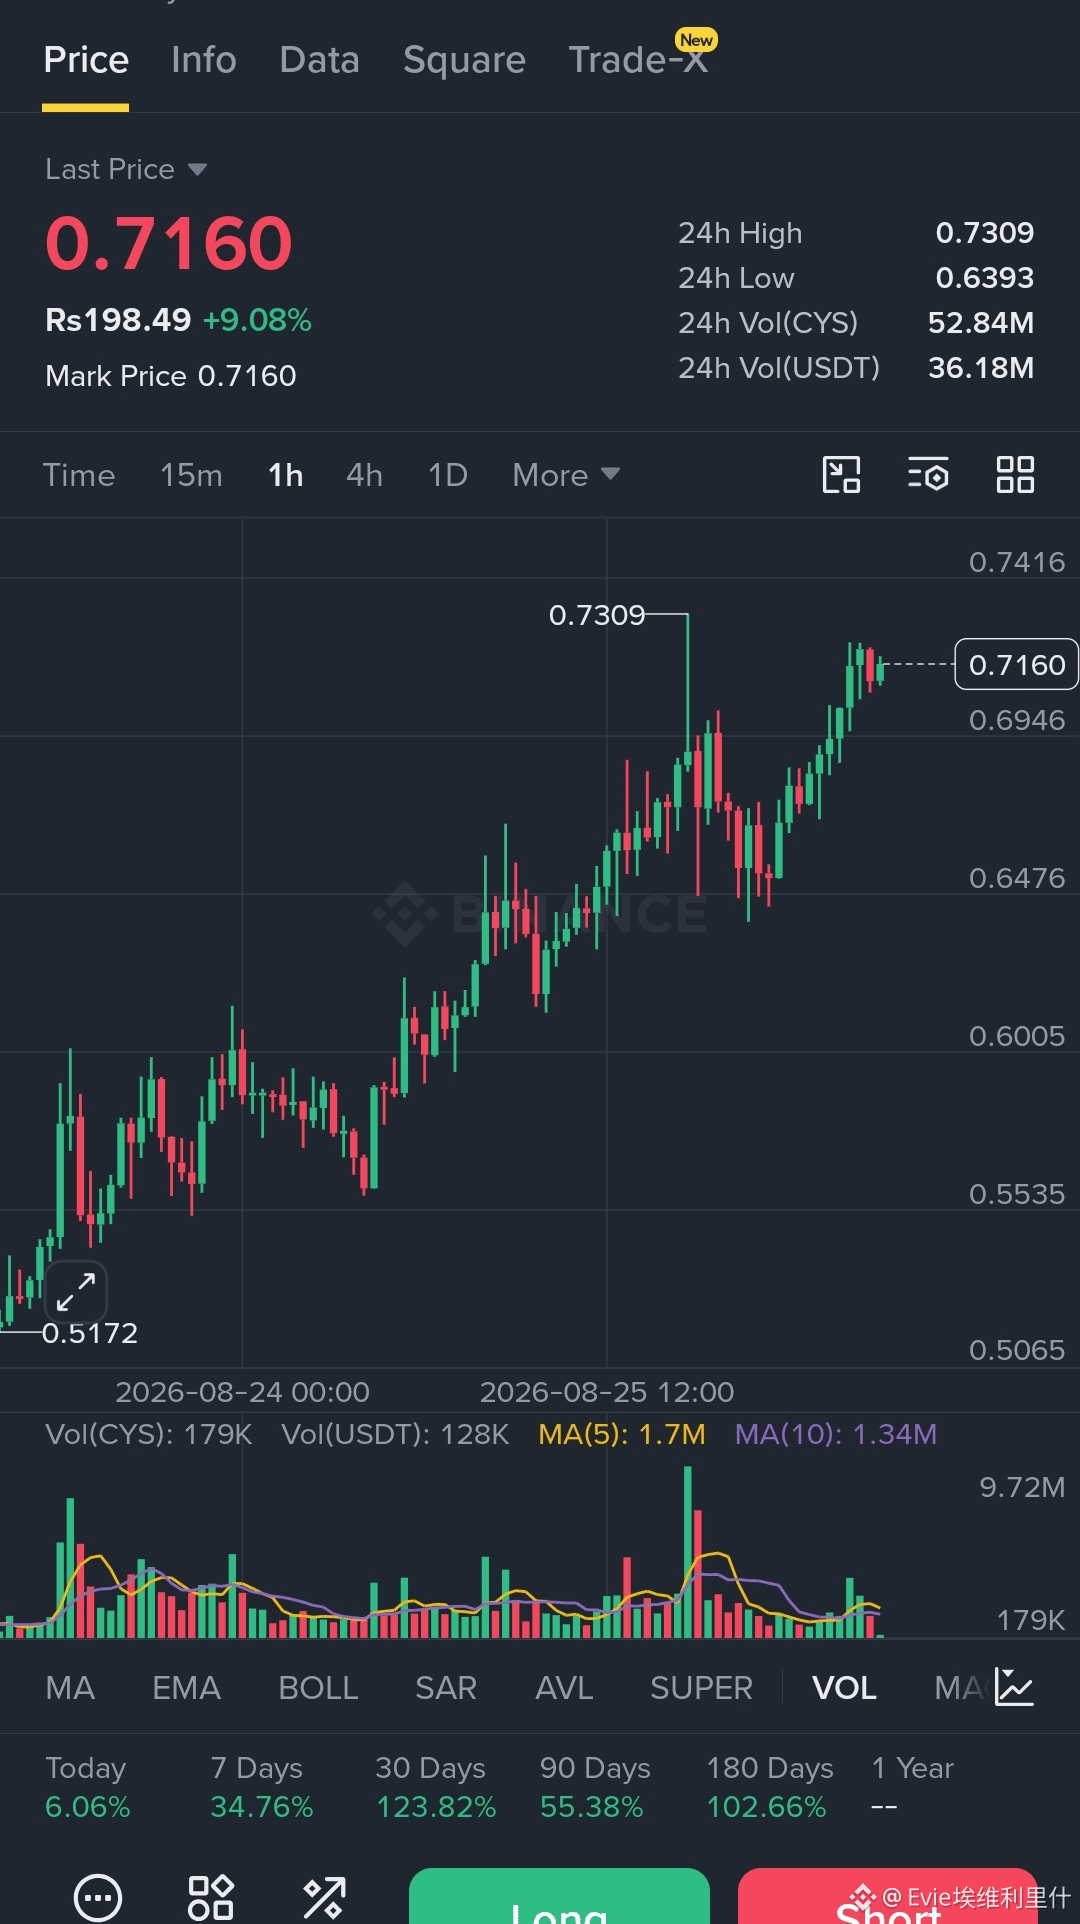Tap the Long button
This screenshot has width=1080, height=1924.
pos(559,1896)
